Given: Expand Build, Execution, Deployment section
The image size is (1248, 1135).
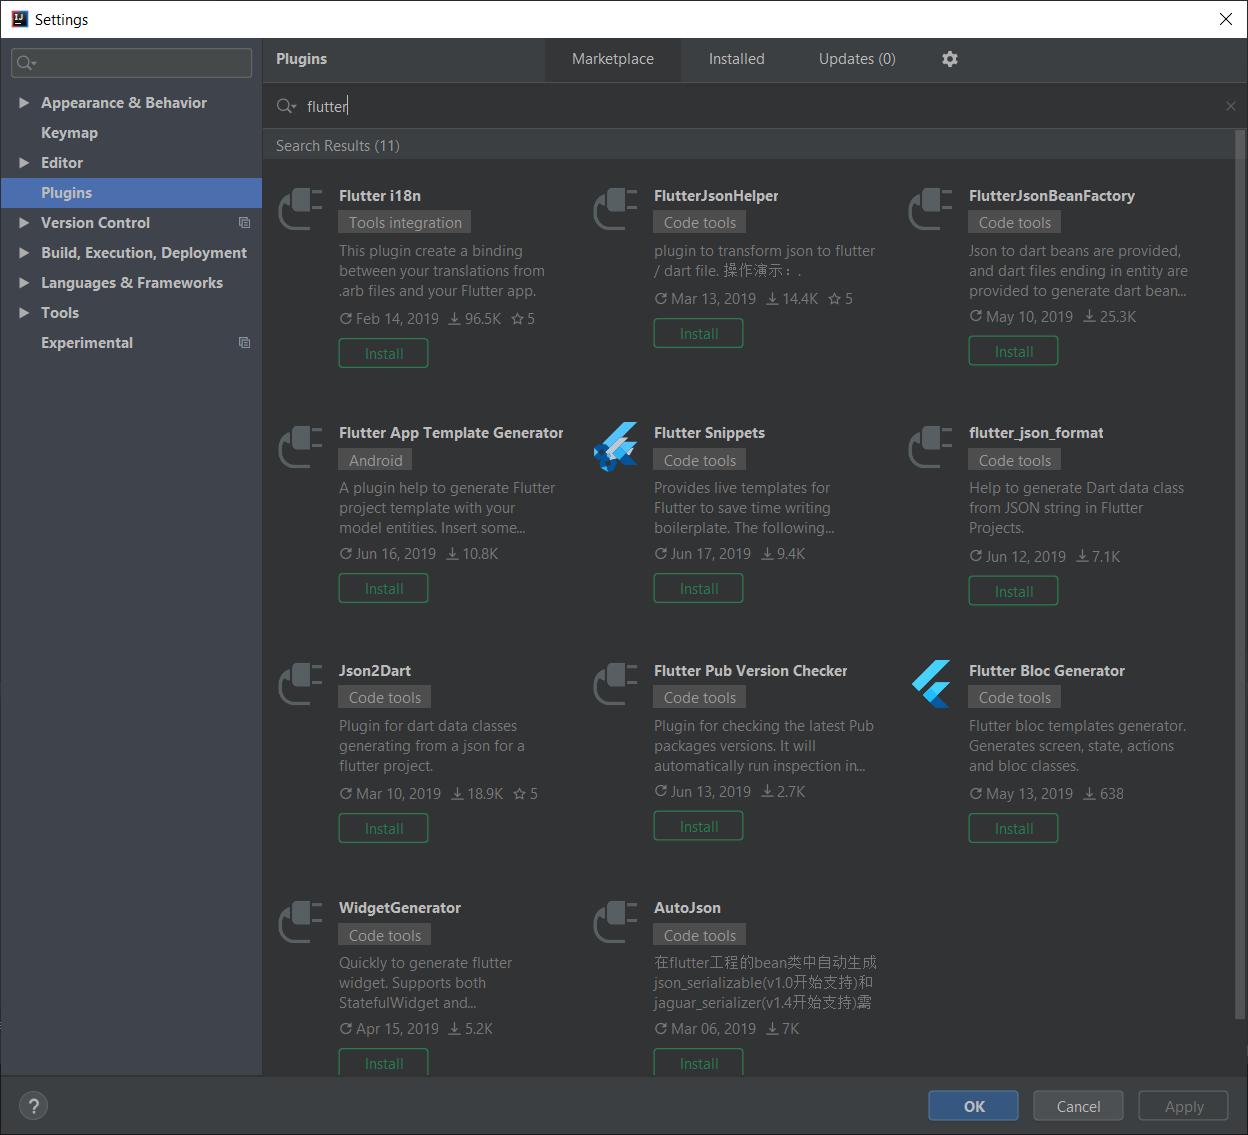Looking at the screenshot, I should coord(24,252).
